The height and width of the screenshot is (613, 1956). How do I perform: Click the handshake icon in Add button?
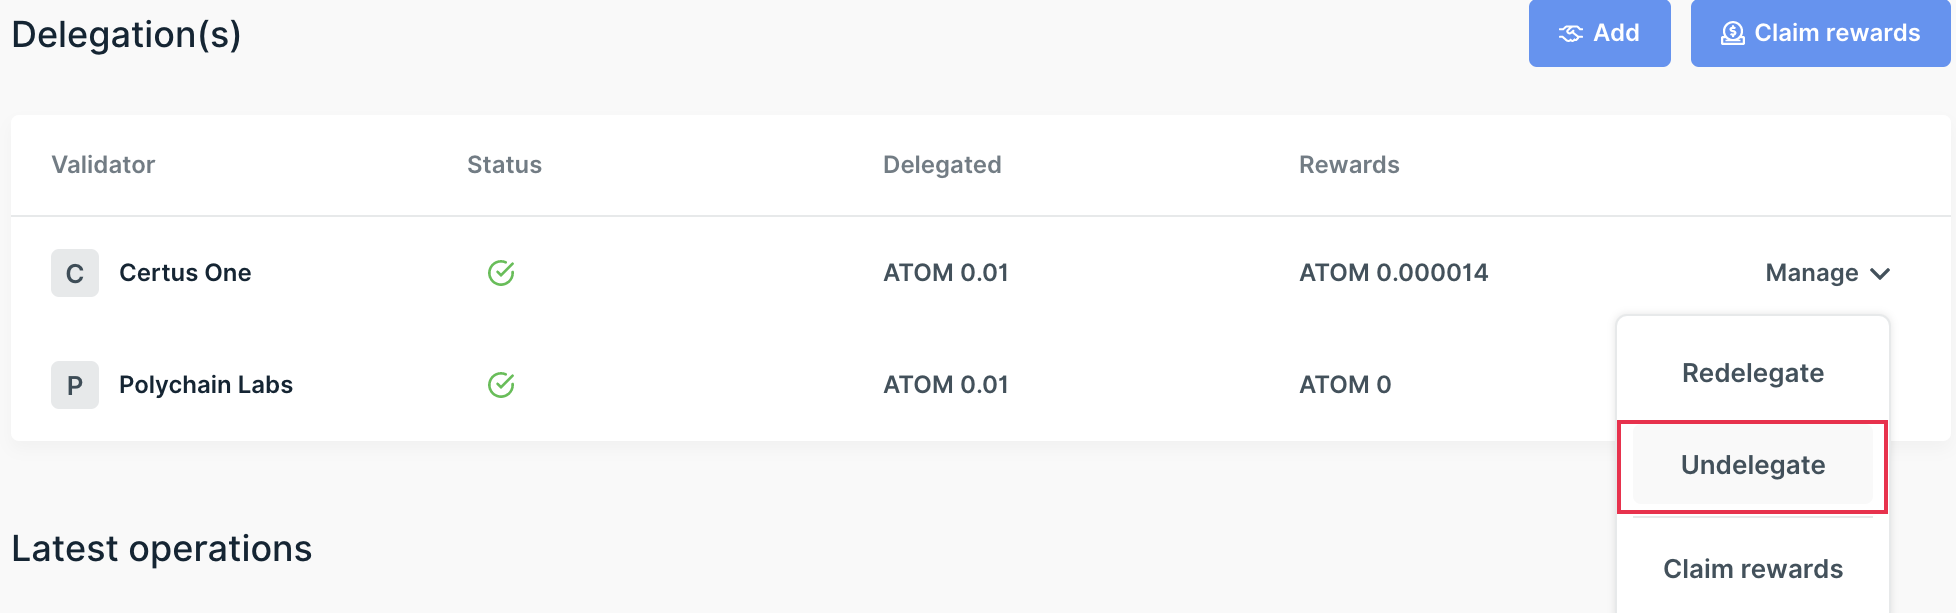[x=1571, y=33]
